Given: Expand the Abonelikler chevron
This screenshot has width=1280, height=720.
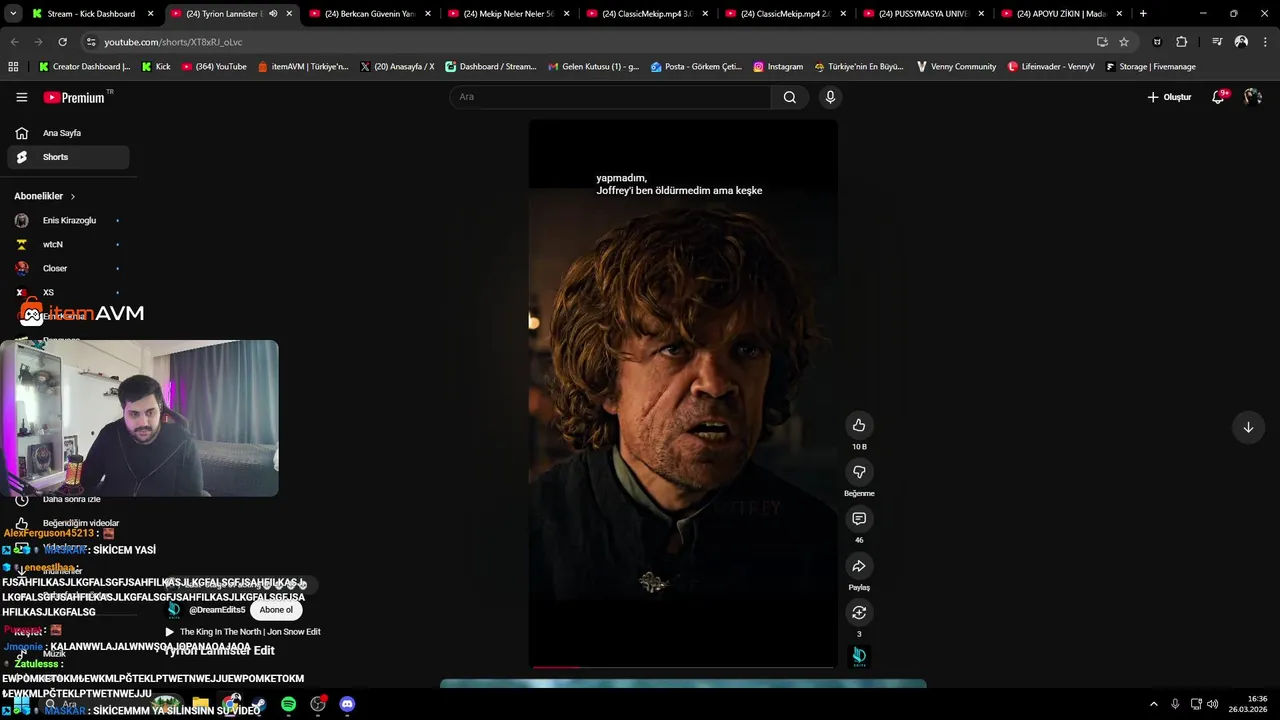Looking at the screenshot, I should coord(73,197).
